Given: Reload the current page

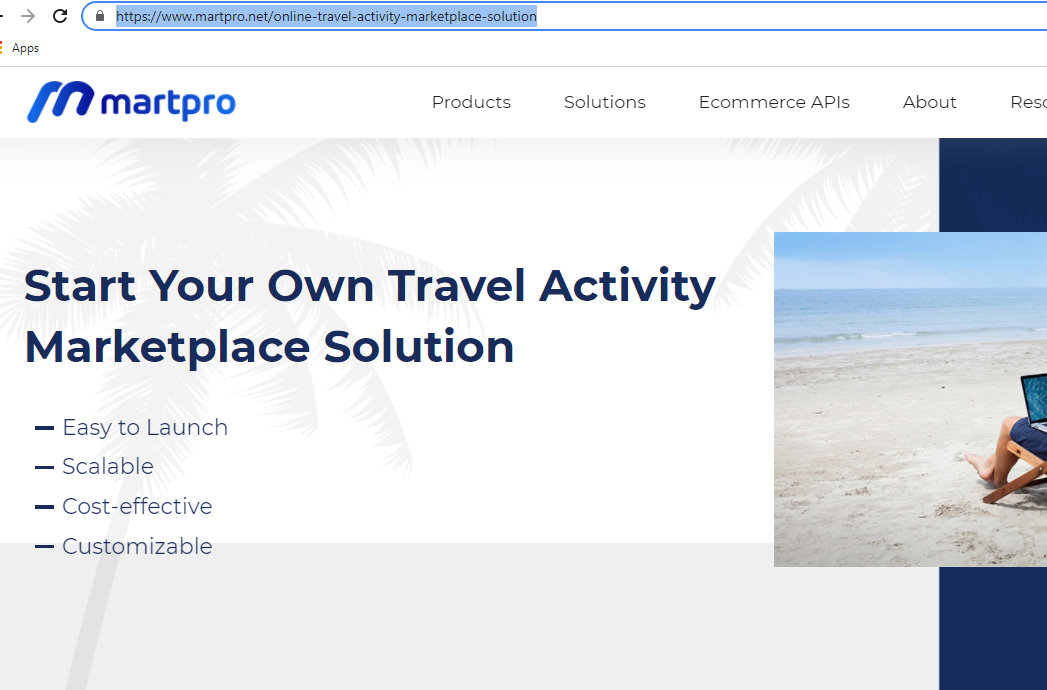Looking at the screenshot, I should tap(59, 16).
